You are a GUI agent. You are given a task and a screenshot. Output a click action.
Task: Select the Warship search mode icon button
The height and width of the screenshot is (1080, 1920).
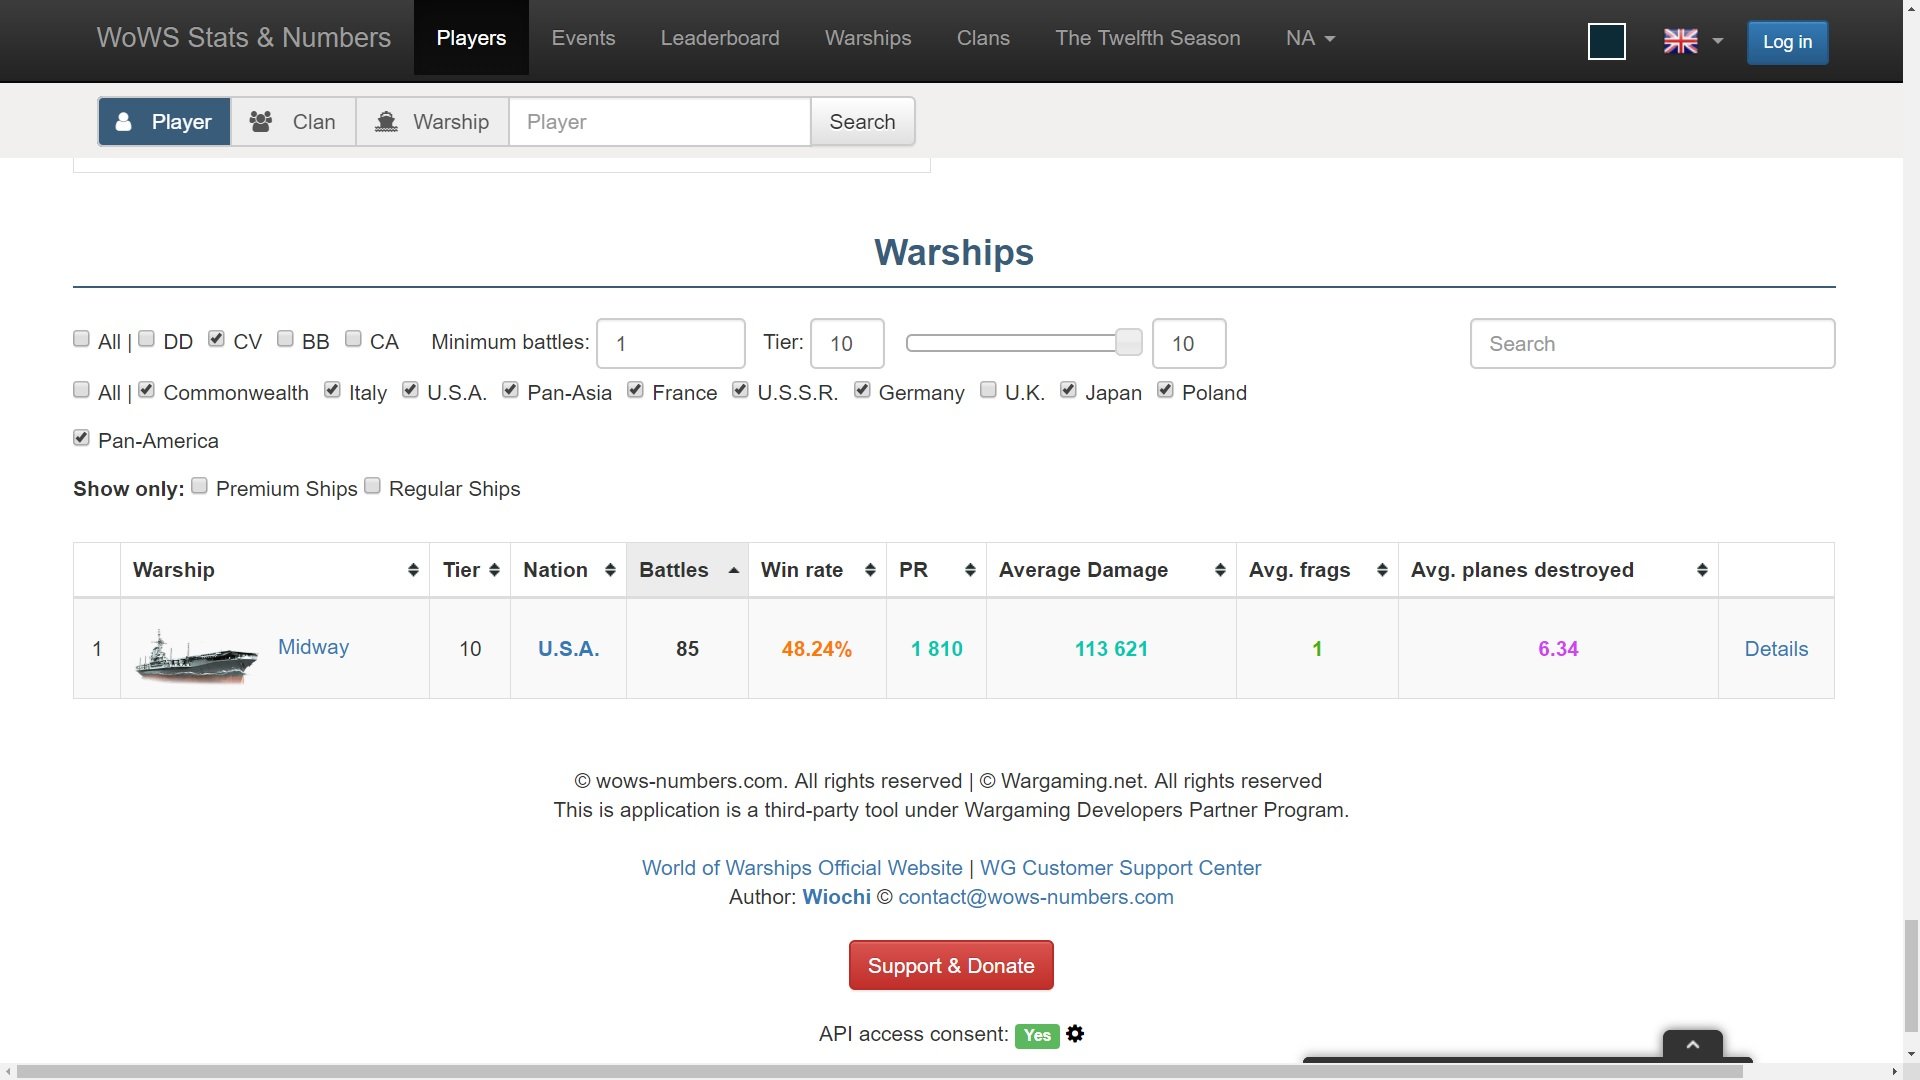pyautogui.click(x=432, y=122)
